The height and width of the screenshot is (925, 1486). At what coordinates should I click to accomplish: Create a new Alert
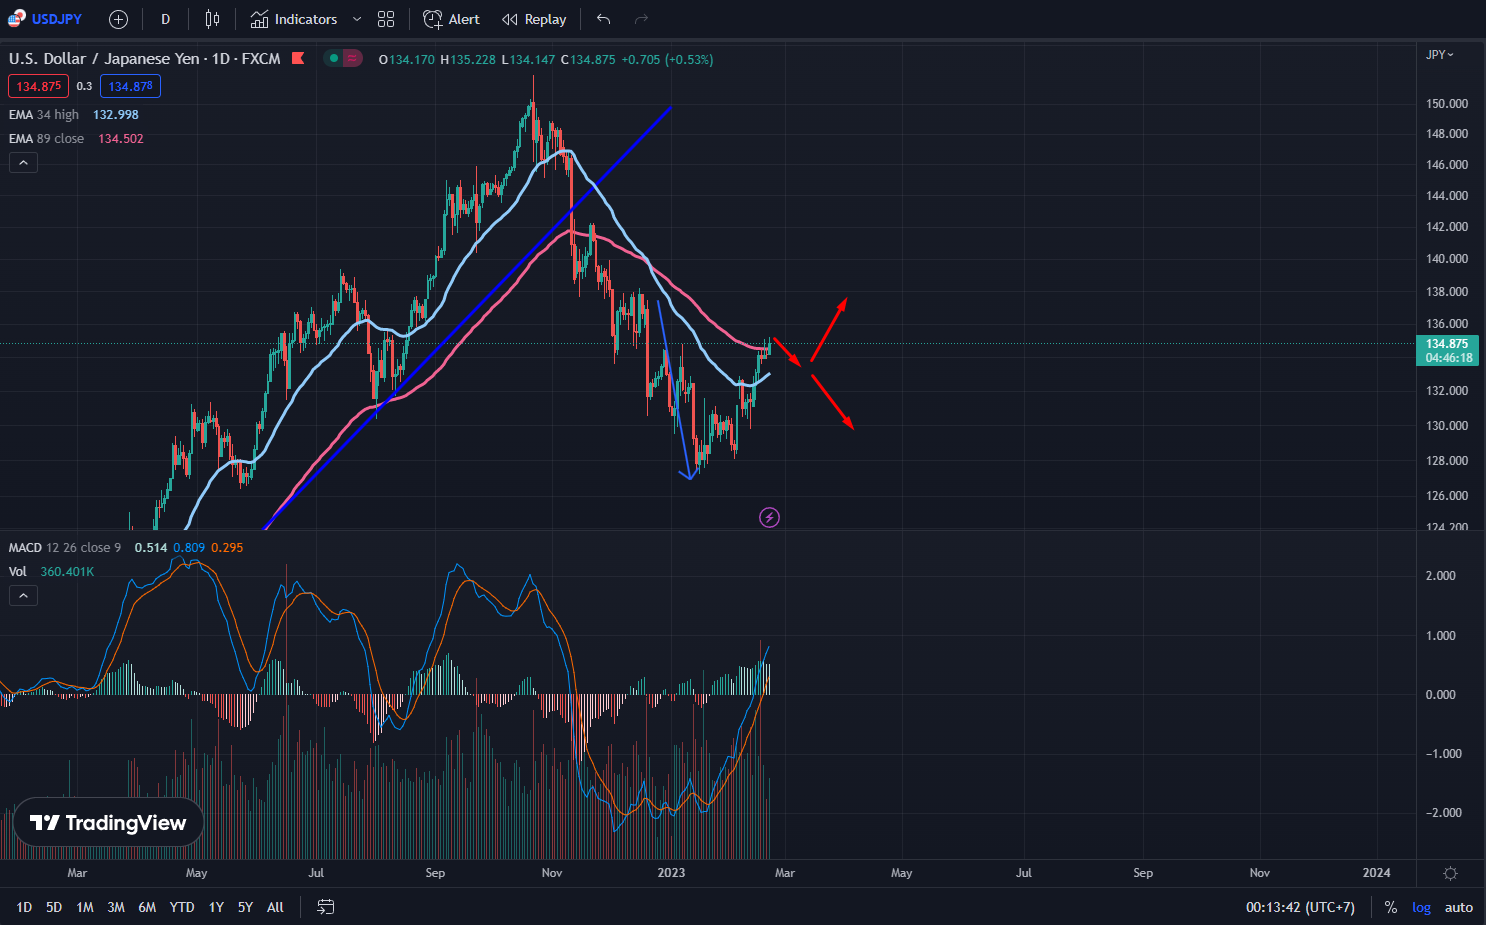[451, 19]
